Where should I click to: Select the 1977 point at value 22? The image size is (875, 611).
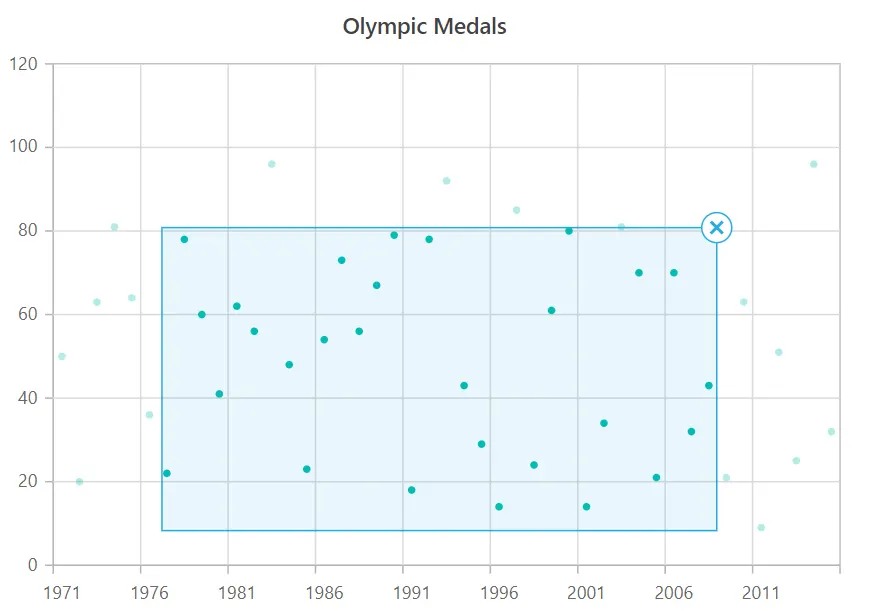(x=167, y=473)
